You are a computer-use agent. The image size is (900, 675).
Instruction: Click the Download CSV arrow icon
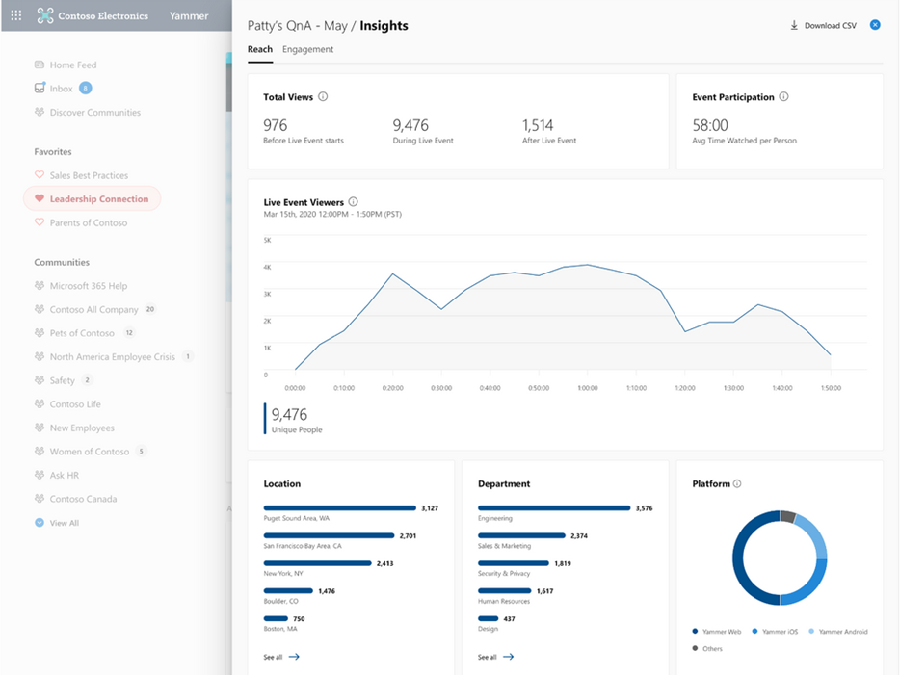point(794,25)
